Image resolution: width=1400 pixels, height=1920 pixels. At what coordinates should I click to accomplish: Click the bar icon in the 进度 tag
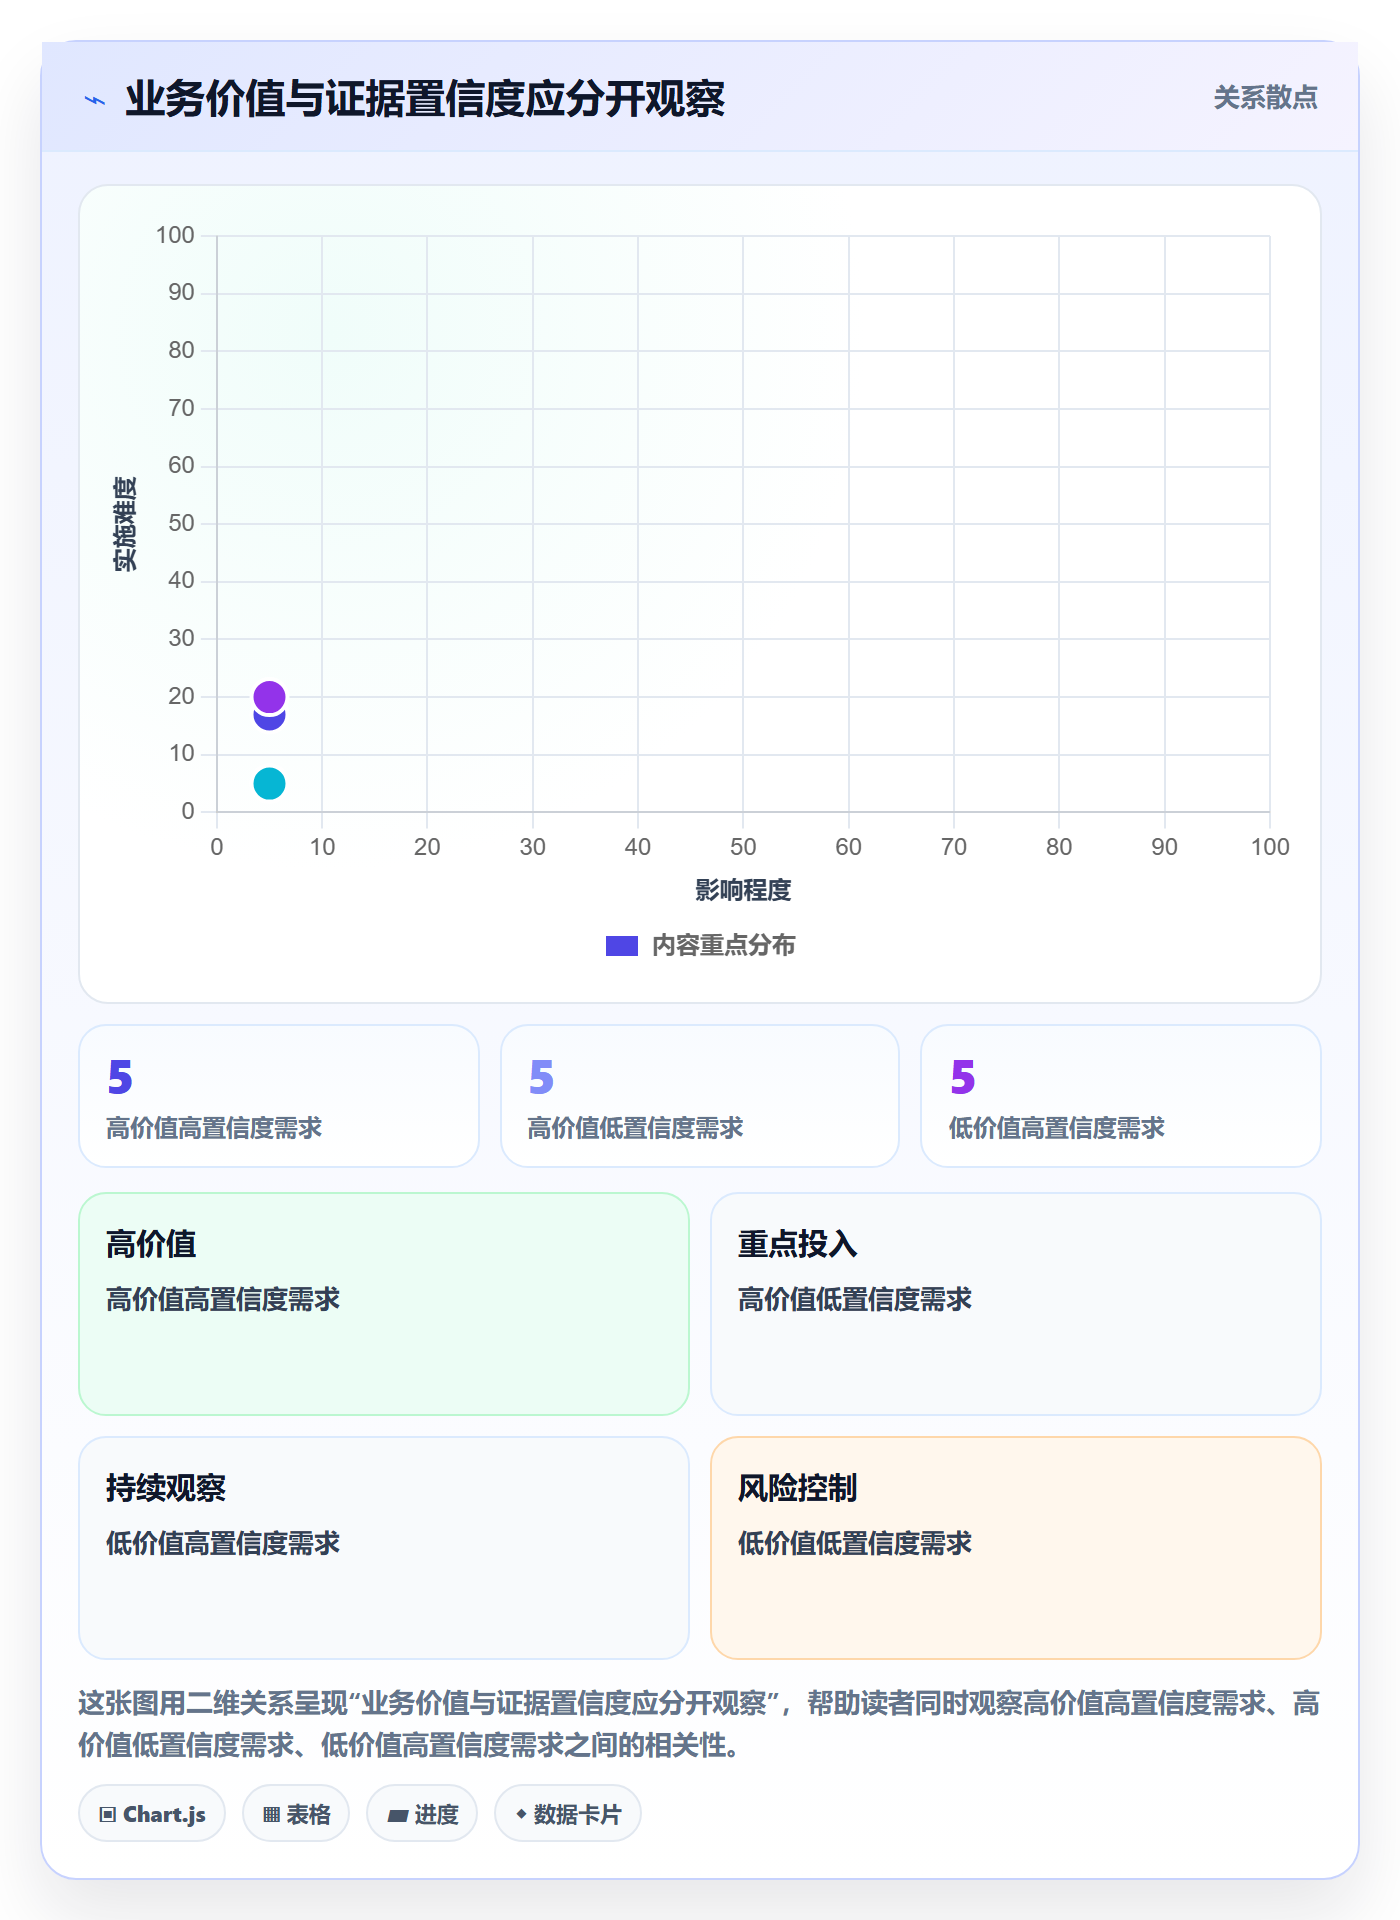click(x=397, y=1815)
